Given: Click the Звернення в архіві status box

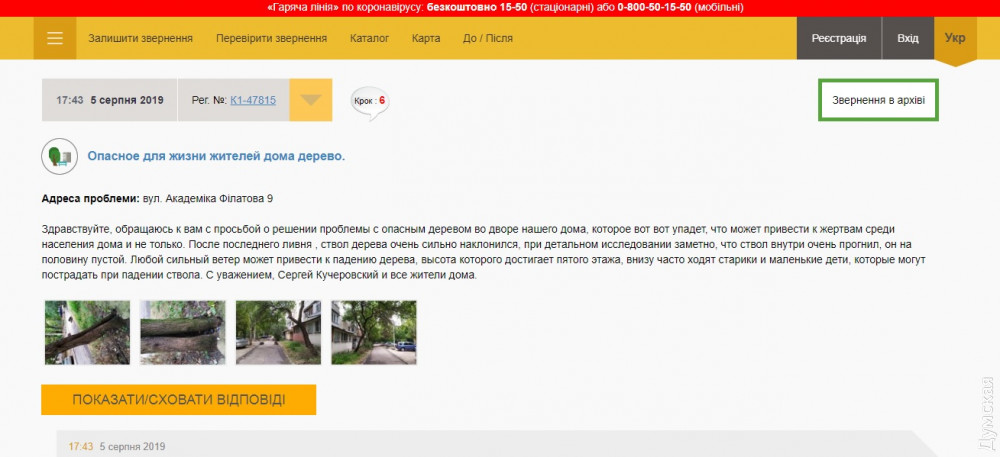Looking at the screenshot, I should [x=878, y=100].
